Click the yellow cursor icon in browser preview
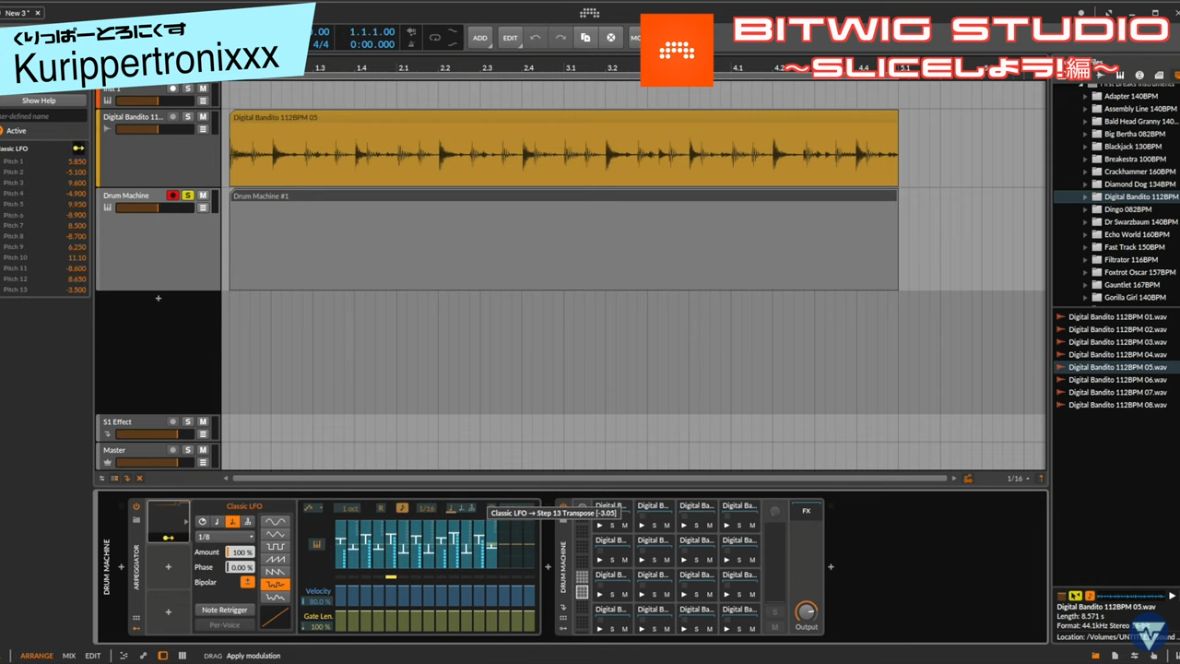Screen dimensions: 1180x664 [x=1075, y=595]
